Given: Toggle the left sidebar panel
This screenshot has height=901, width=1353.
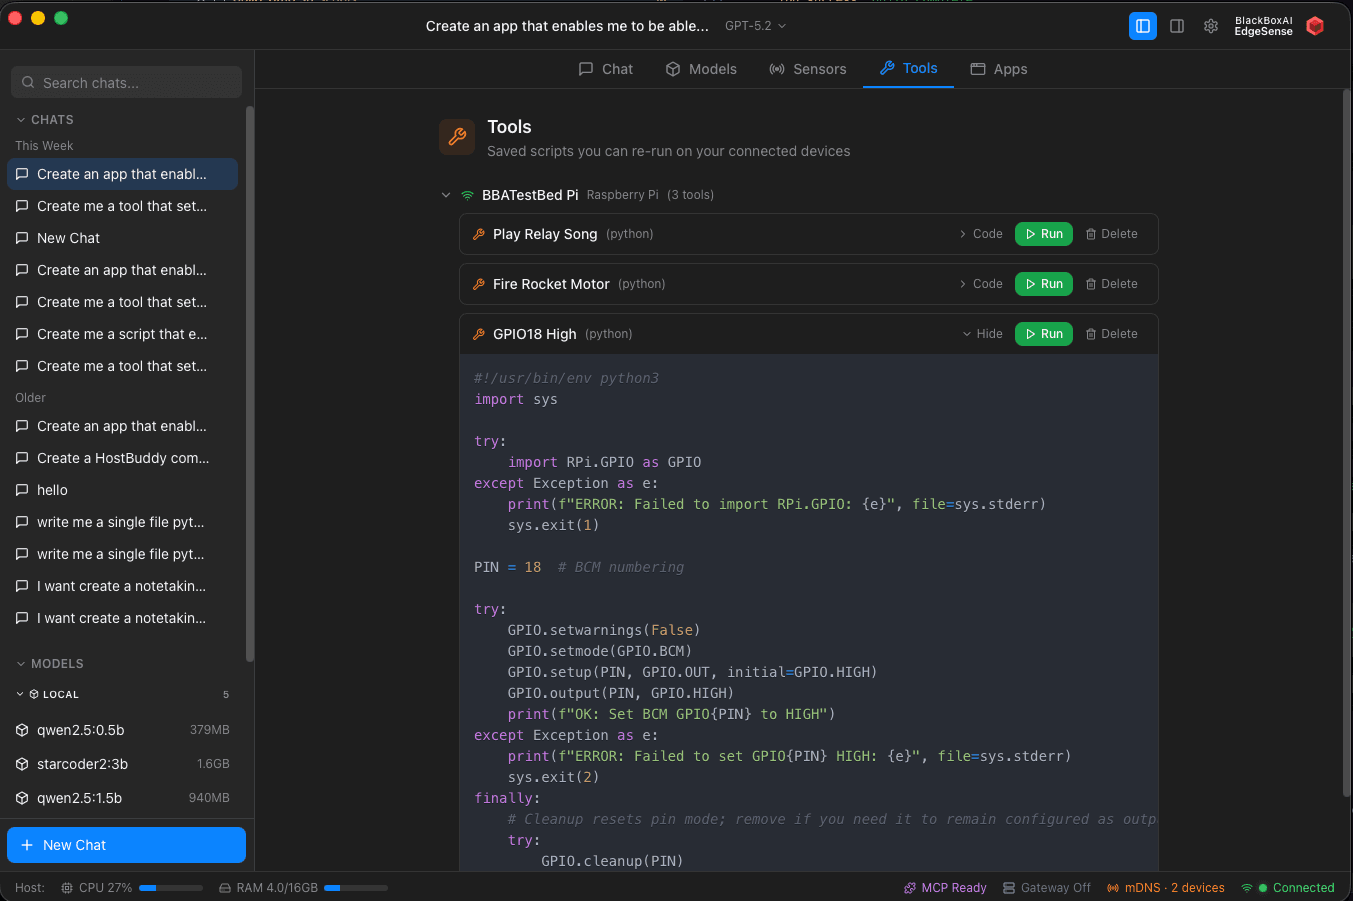Looking at the screenshot, I should point(1142,26).
